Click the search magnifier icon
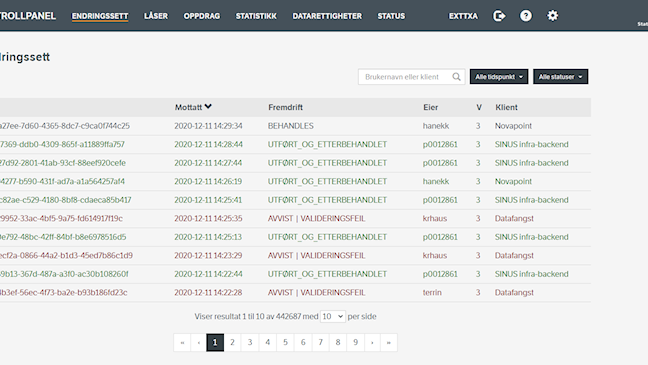 pyautogui.click(x=456, y=77)
